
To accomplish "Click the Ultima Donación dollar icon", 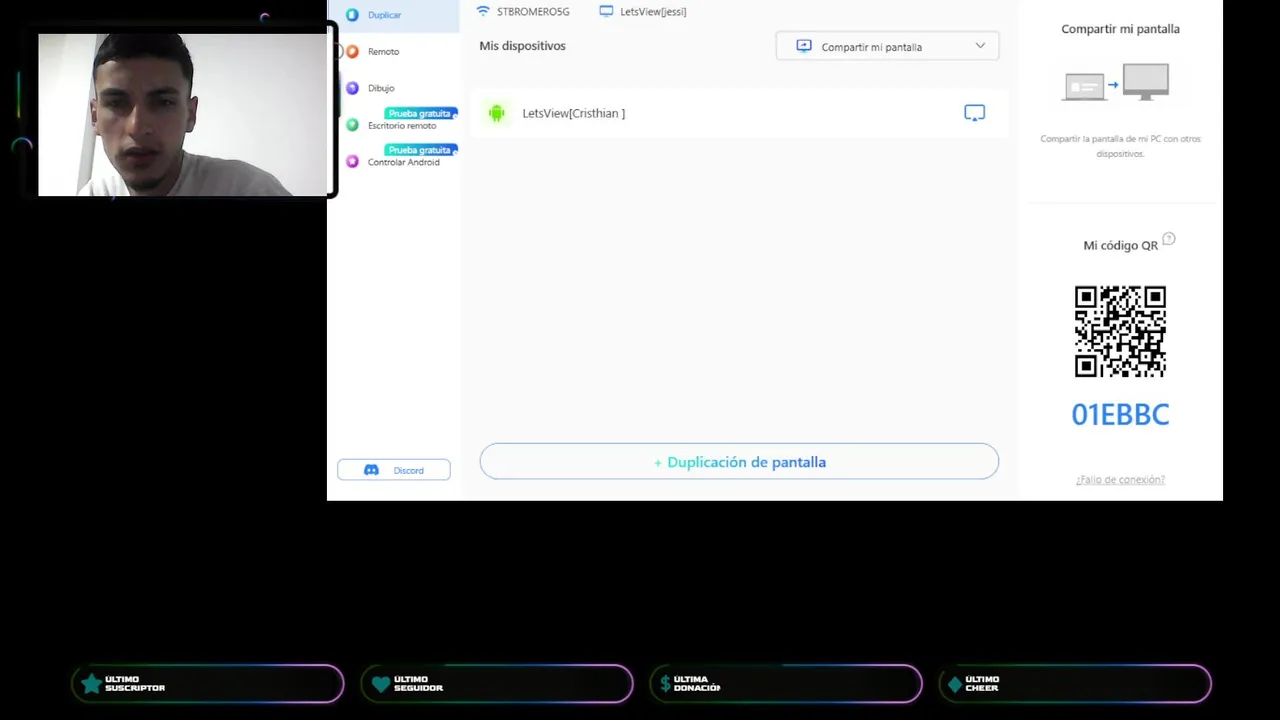I will (666, 684).
